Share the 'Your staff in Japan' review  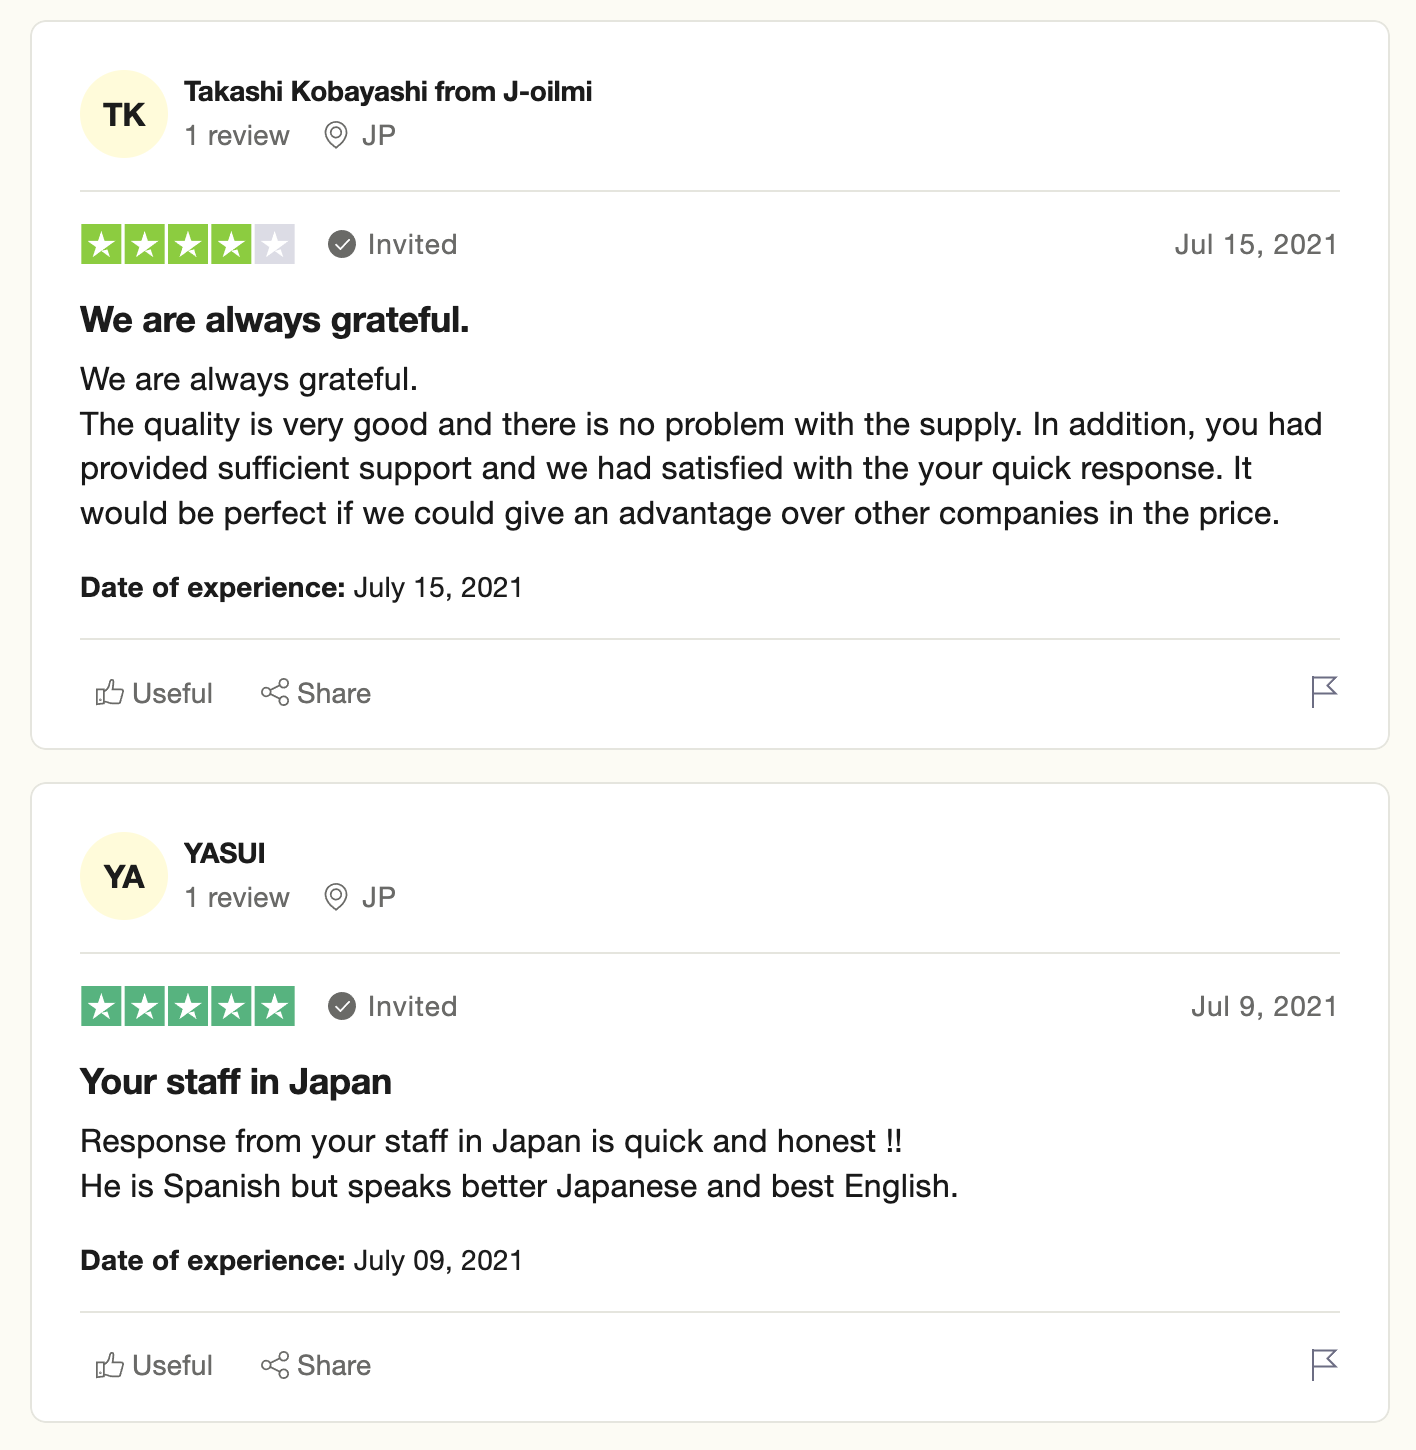click(x=316, y=1365)
